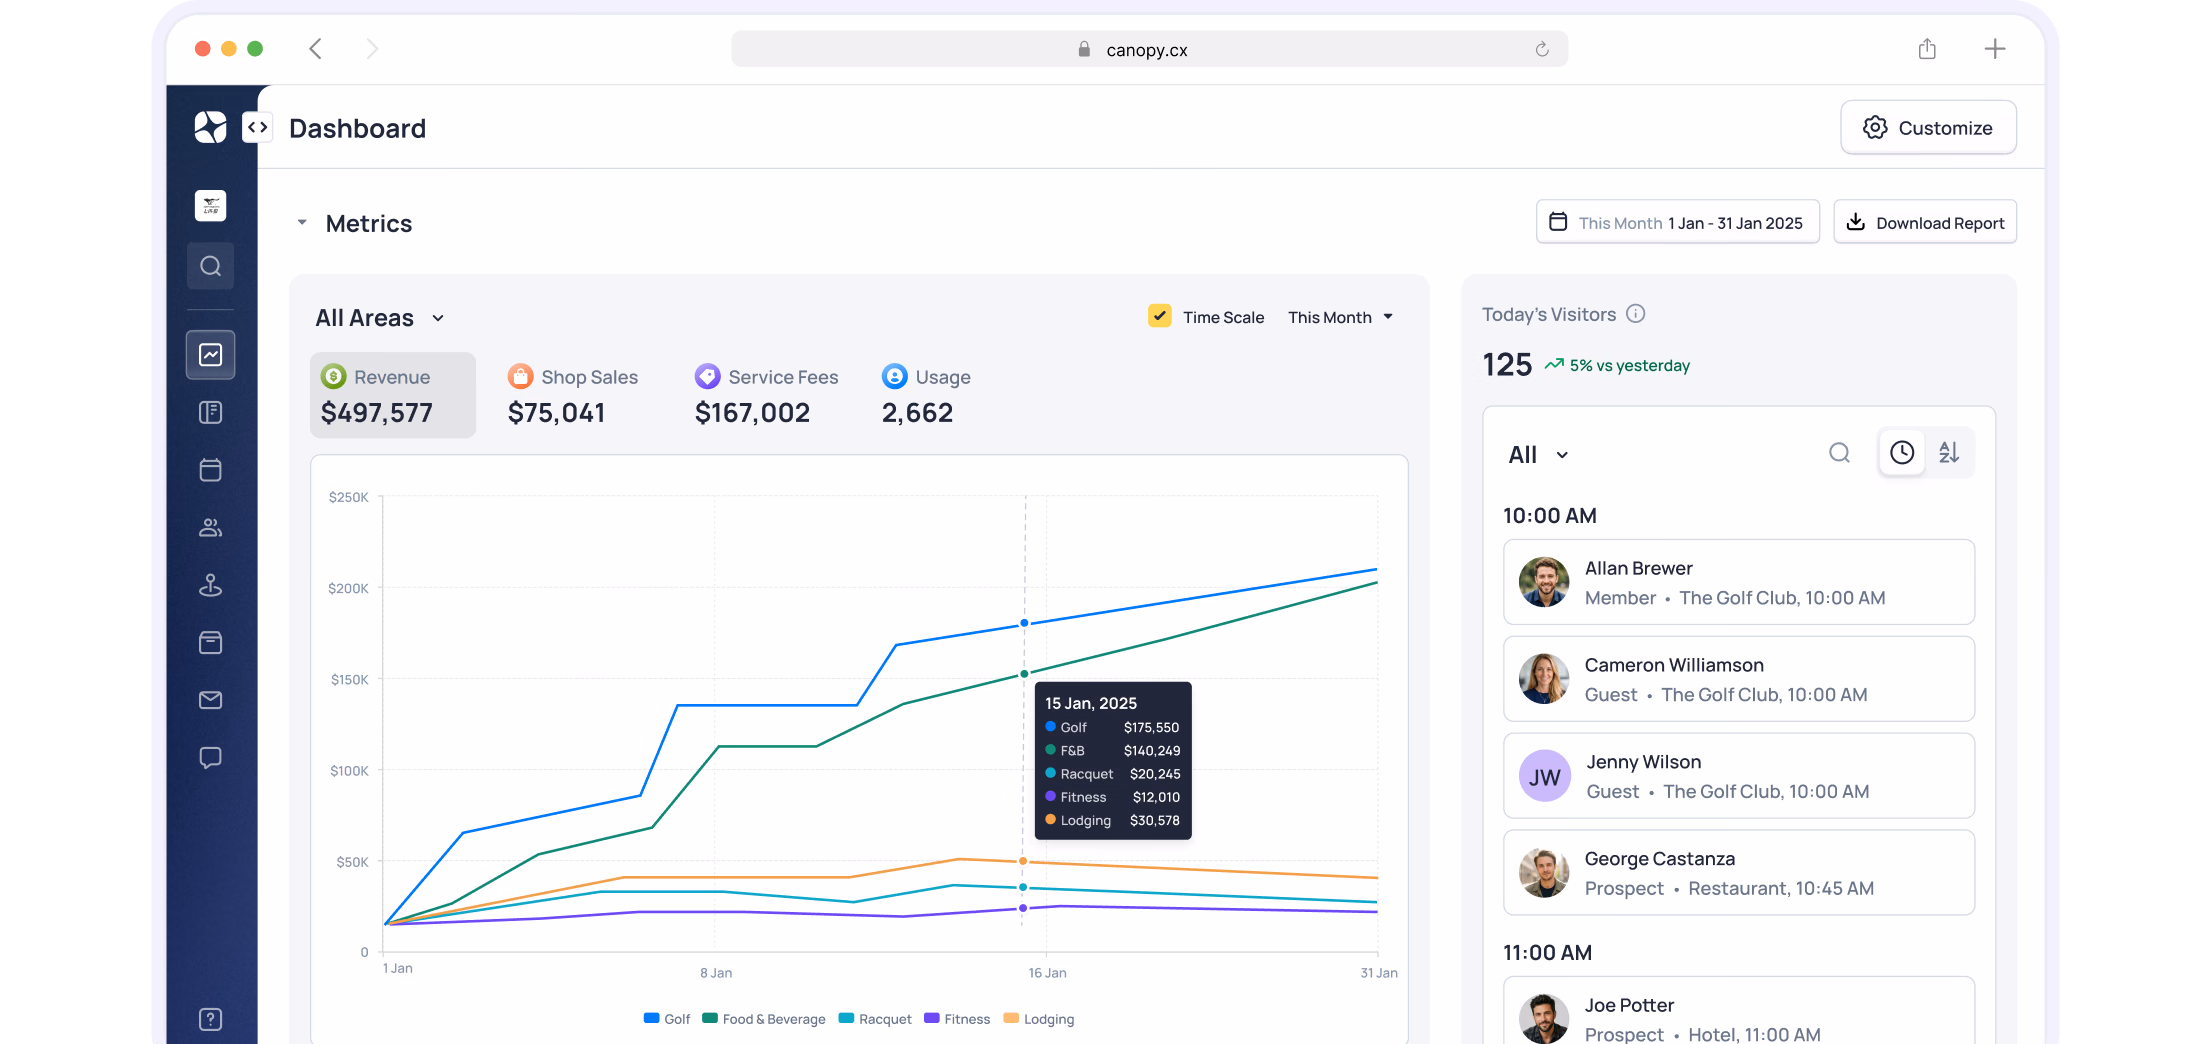This screenshot has height=1044, width=2211.
Task: Sort visitors by time using clock icon
Action: [x=1902, y=453]
